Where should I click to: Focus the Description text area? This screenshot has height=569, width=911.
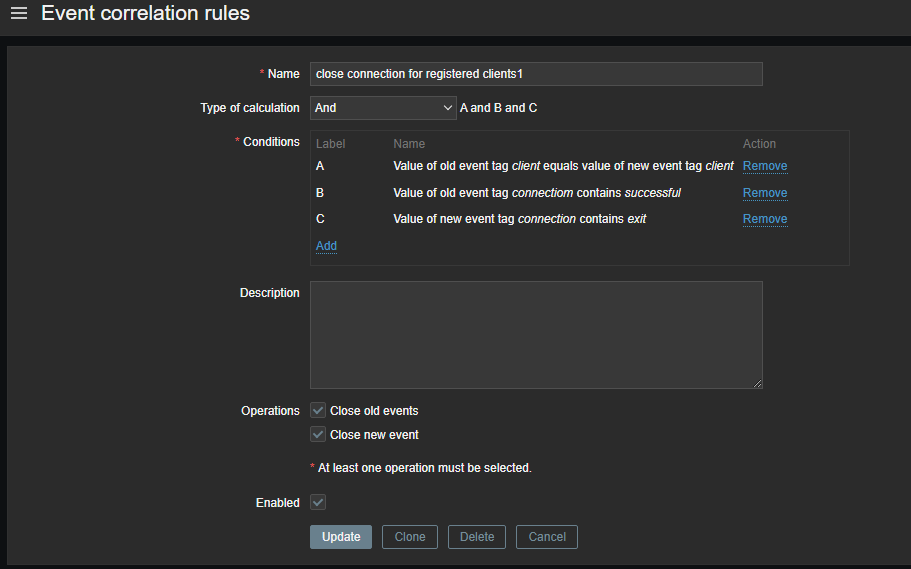[x=536, y=334]
